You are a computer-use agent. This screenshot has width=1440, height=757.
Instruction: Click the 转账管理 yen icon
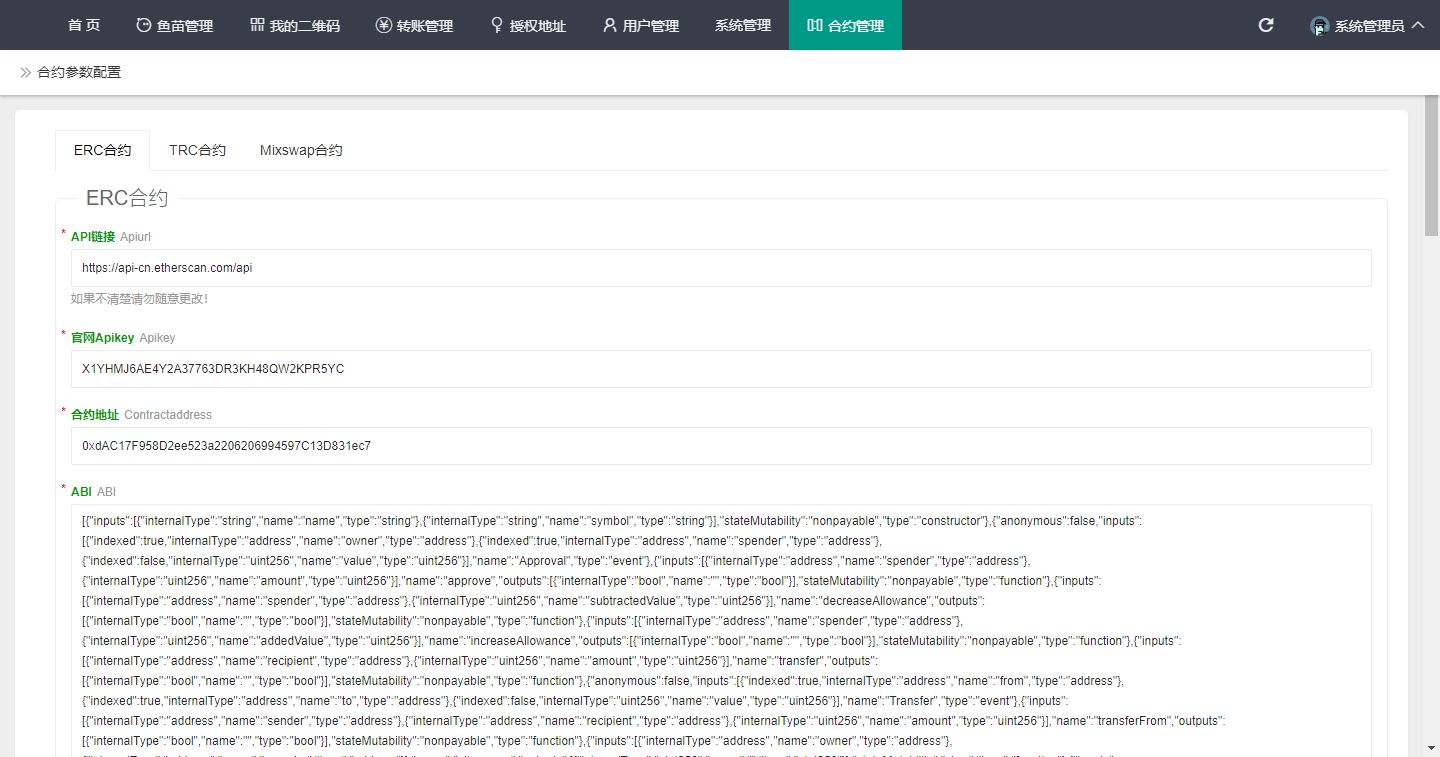coord(383,25)
